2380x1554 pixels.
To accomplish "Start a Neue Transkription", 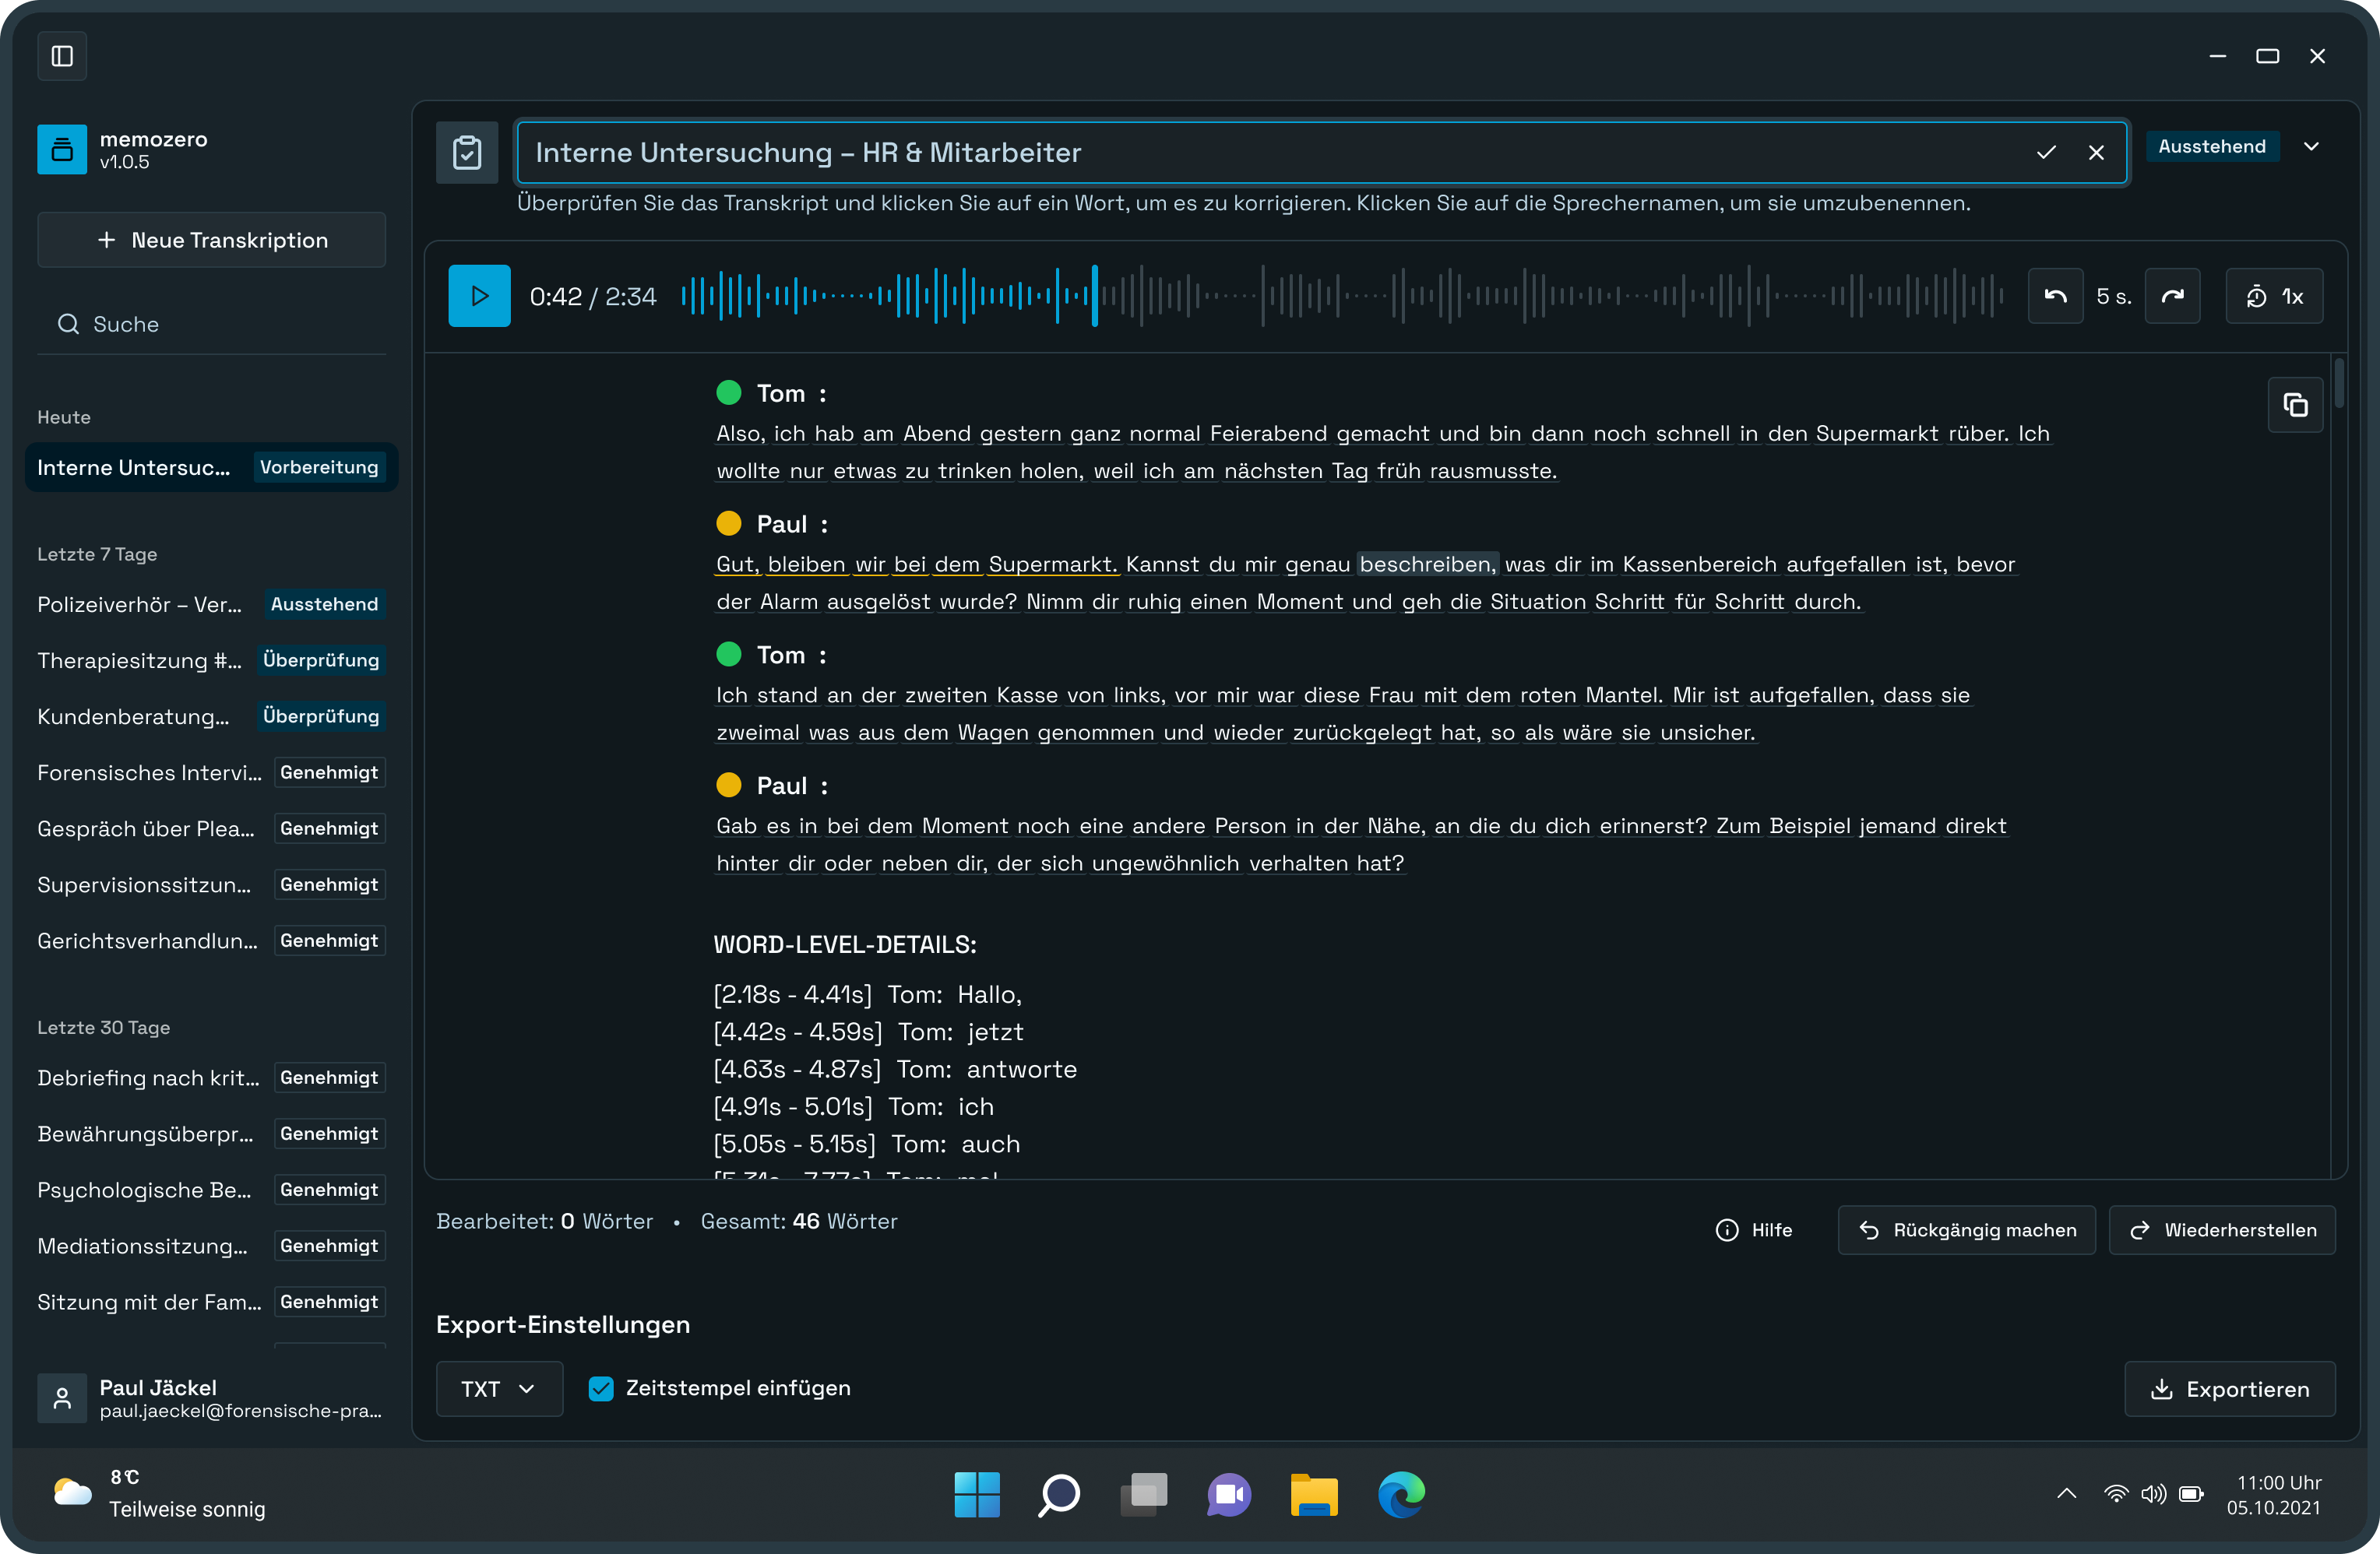I will 211,240.
